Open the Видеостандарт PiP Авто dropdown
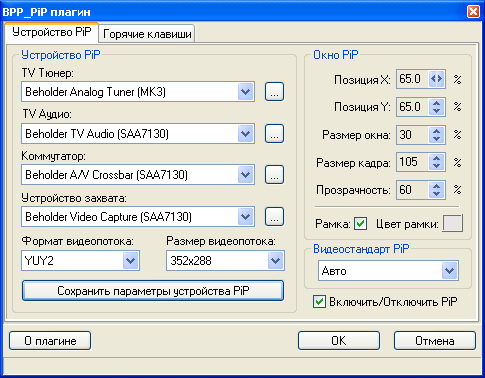The width and height of the screenshot is (485, 378). pyautogui.click(x=449, y=271)
